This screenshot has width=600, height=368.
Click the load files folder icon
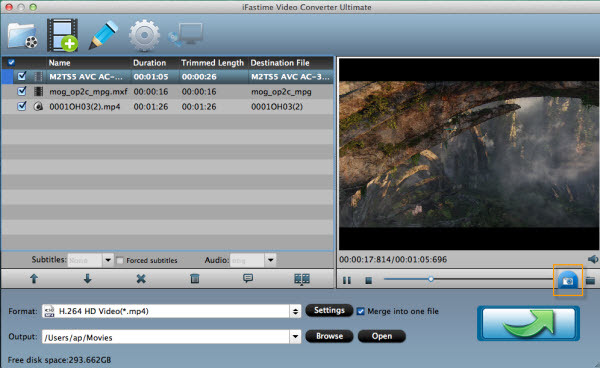23,36
